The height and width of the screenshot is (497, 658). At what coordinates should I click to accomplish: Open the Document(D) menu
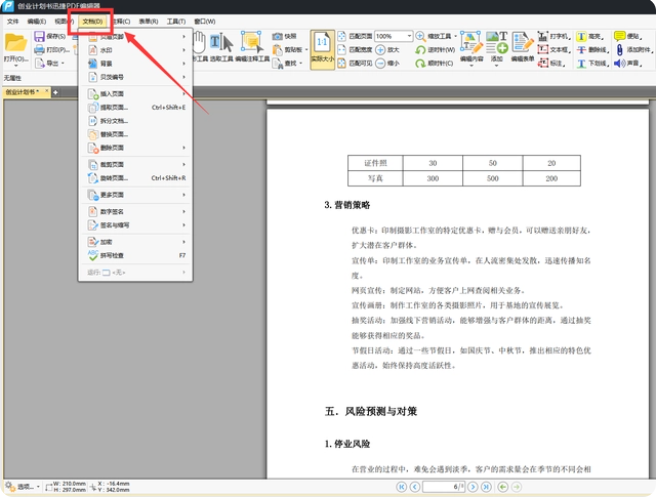point(92,21)
